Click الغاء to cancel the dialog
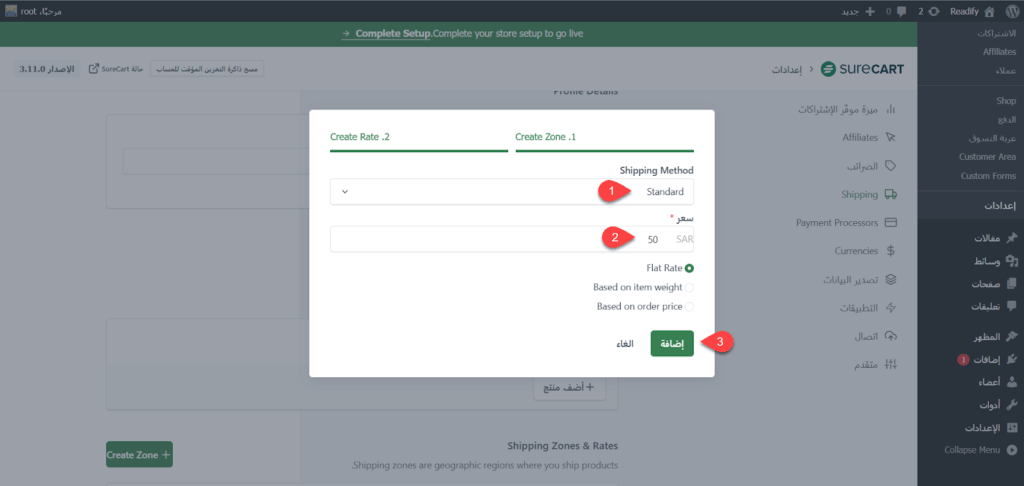Screen dimensions: 1024x486 point(624,344)
